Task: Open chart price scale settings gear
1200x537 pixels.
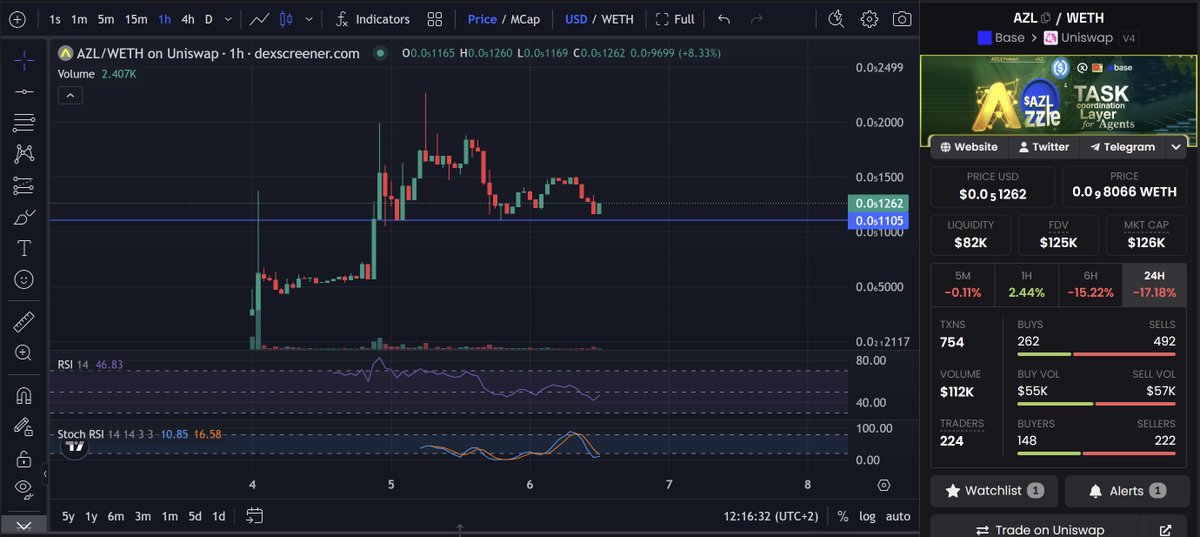Action: pos(883,485)
